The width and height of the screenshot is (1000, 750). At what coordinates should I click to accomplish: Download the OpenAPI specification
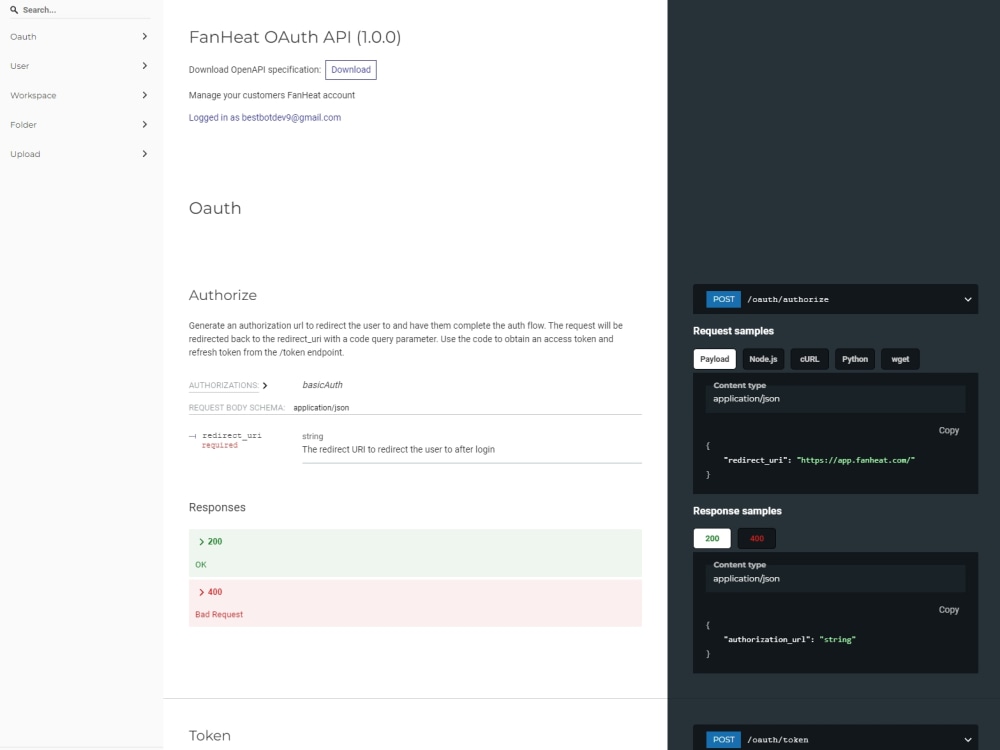[x=351, y=70]
